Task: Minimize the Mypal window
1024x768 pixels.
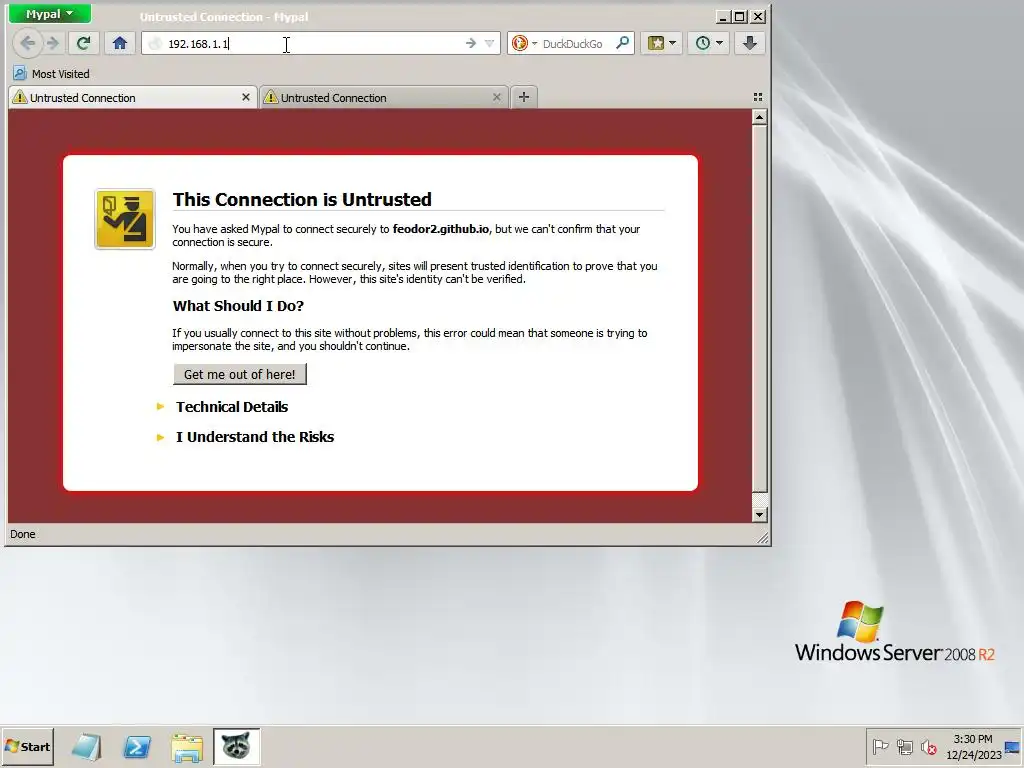Action: [722, 16]
